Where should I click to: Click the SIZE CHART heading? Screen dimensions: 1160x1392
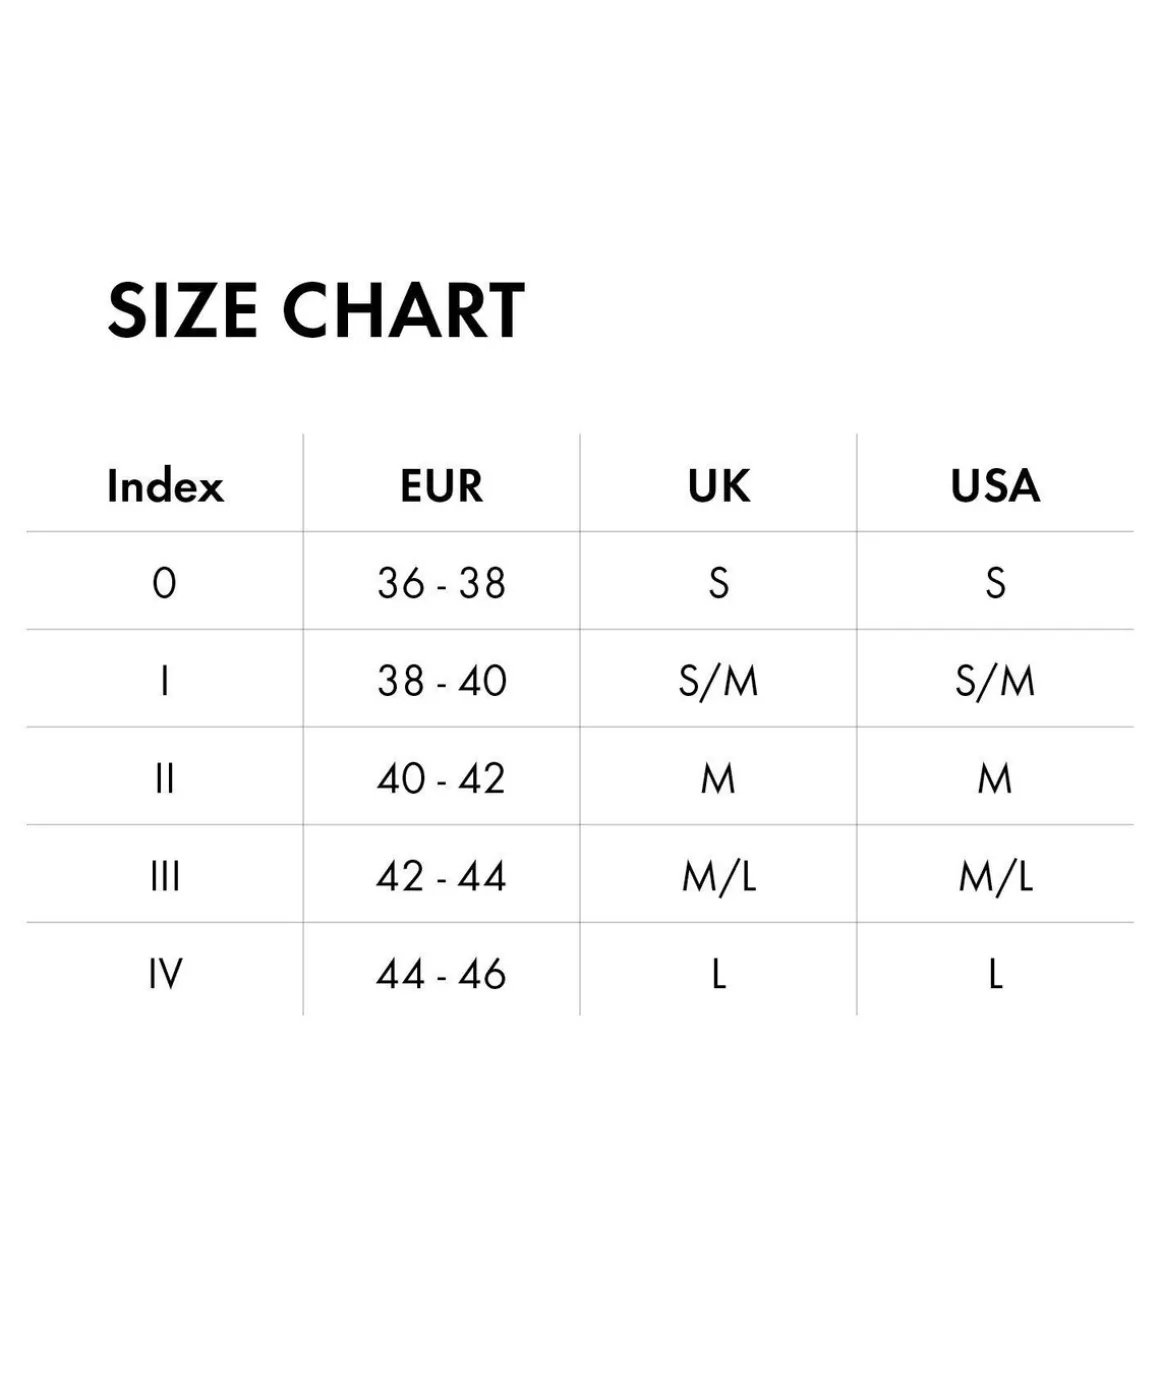pos(316,310)
